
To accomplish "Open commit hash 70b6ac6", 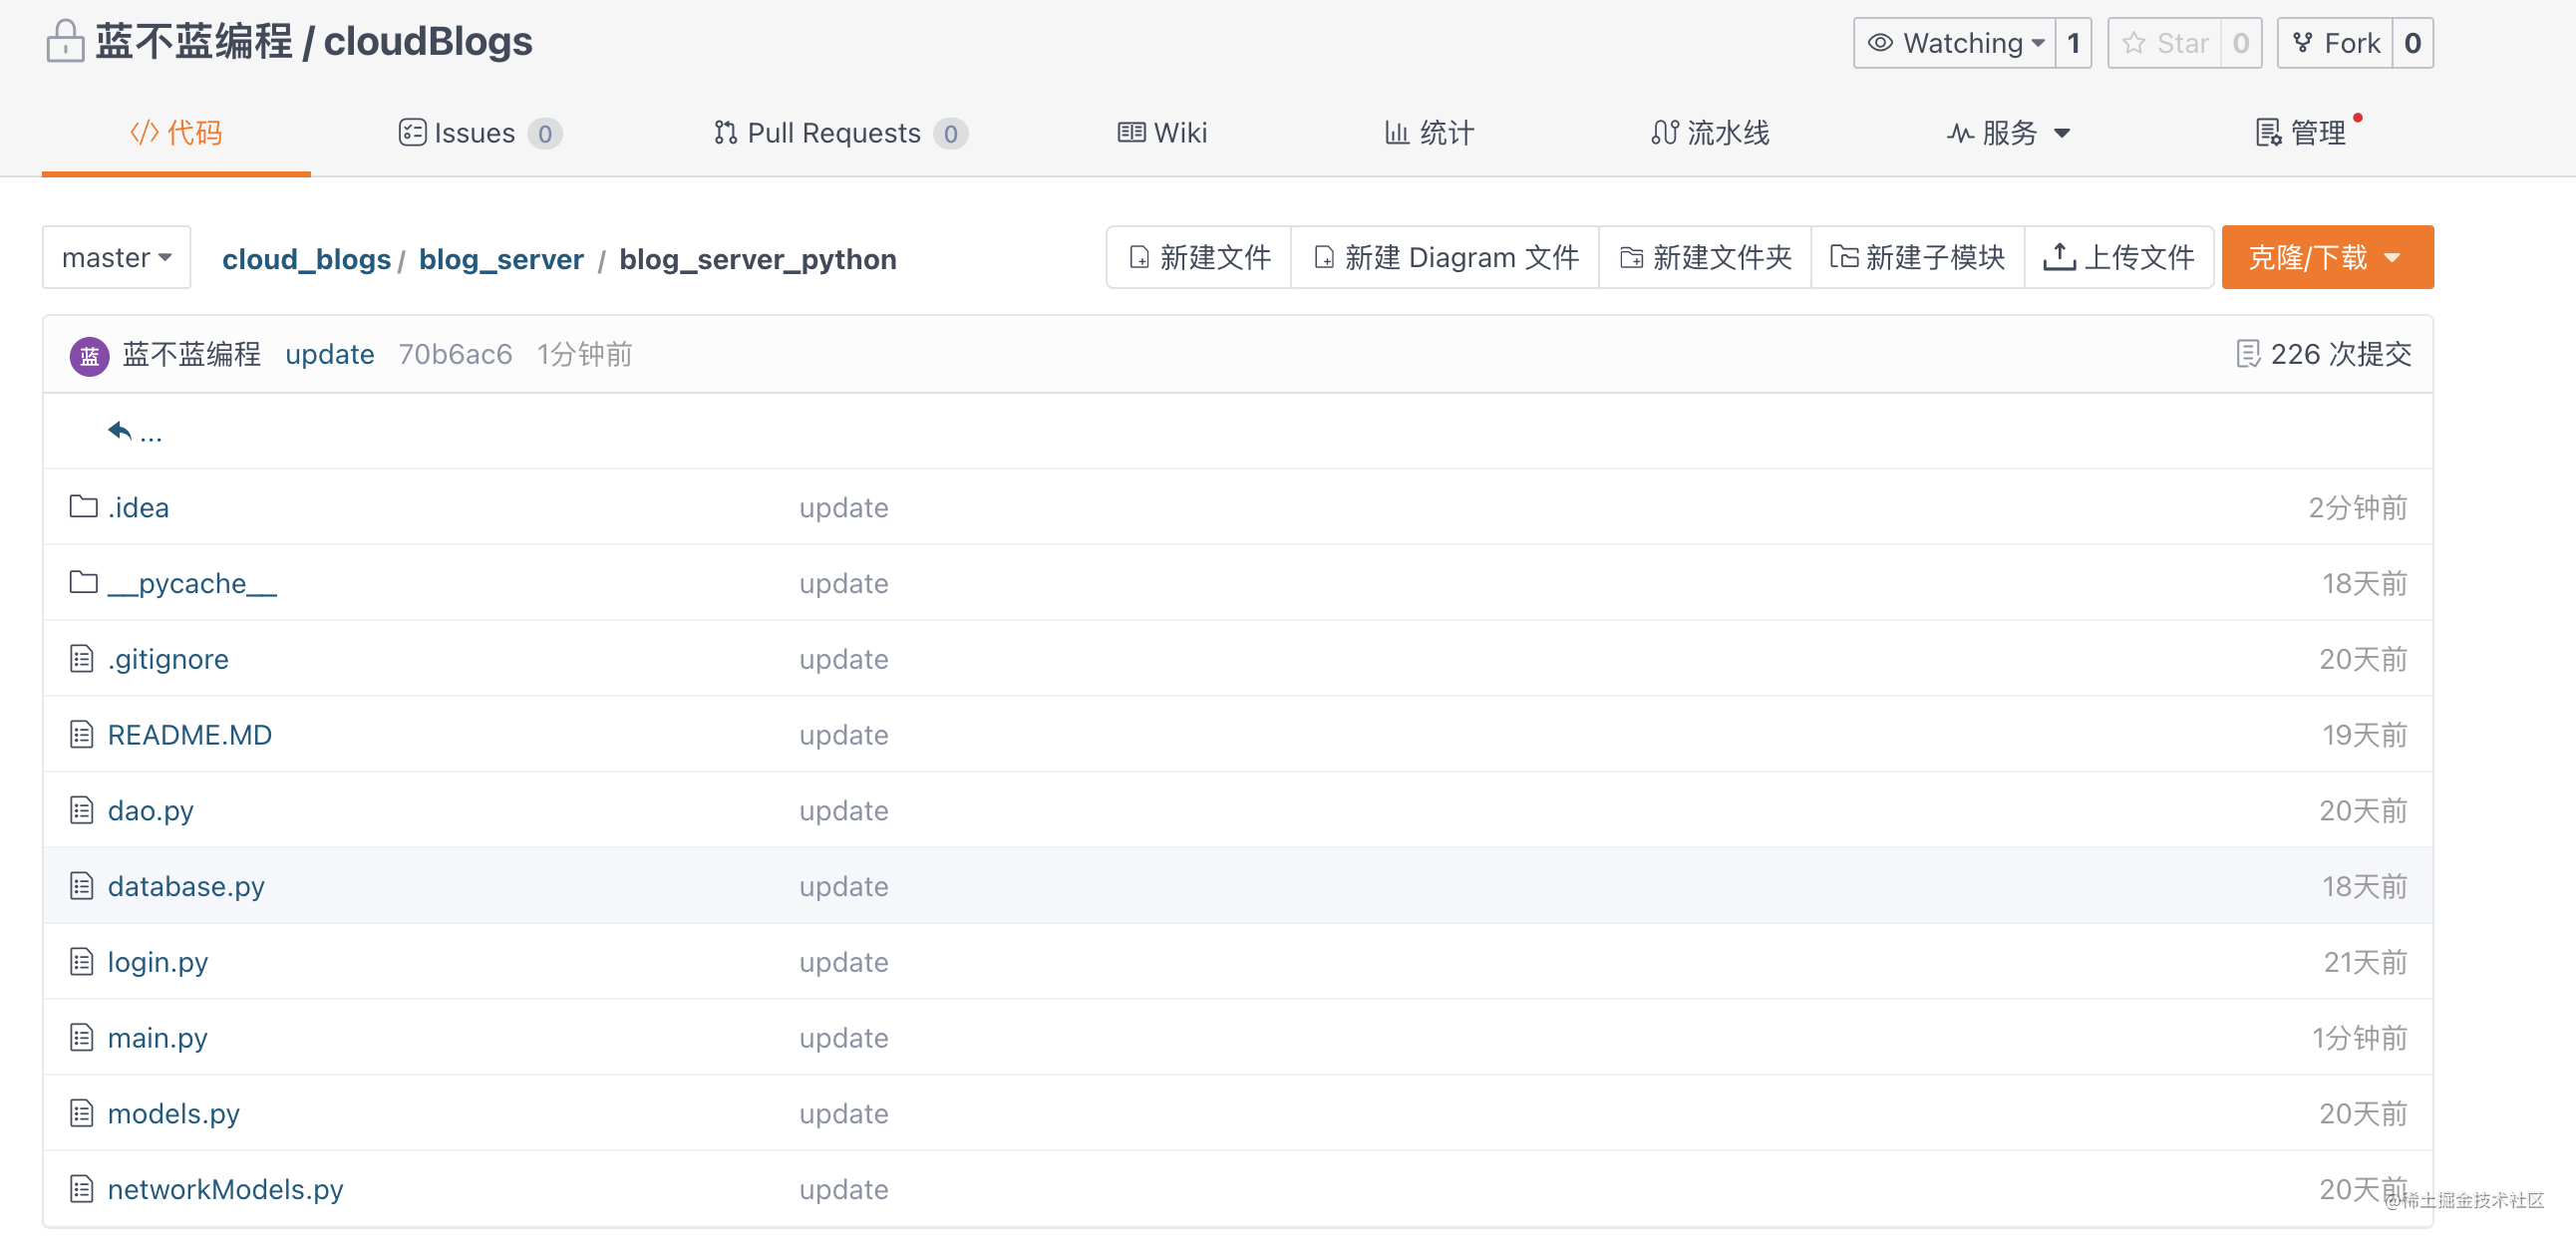I will [455, 354].
